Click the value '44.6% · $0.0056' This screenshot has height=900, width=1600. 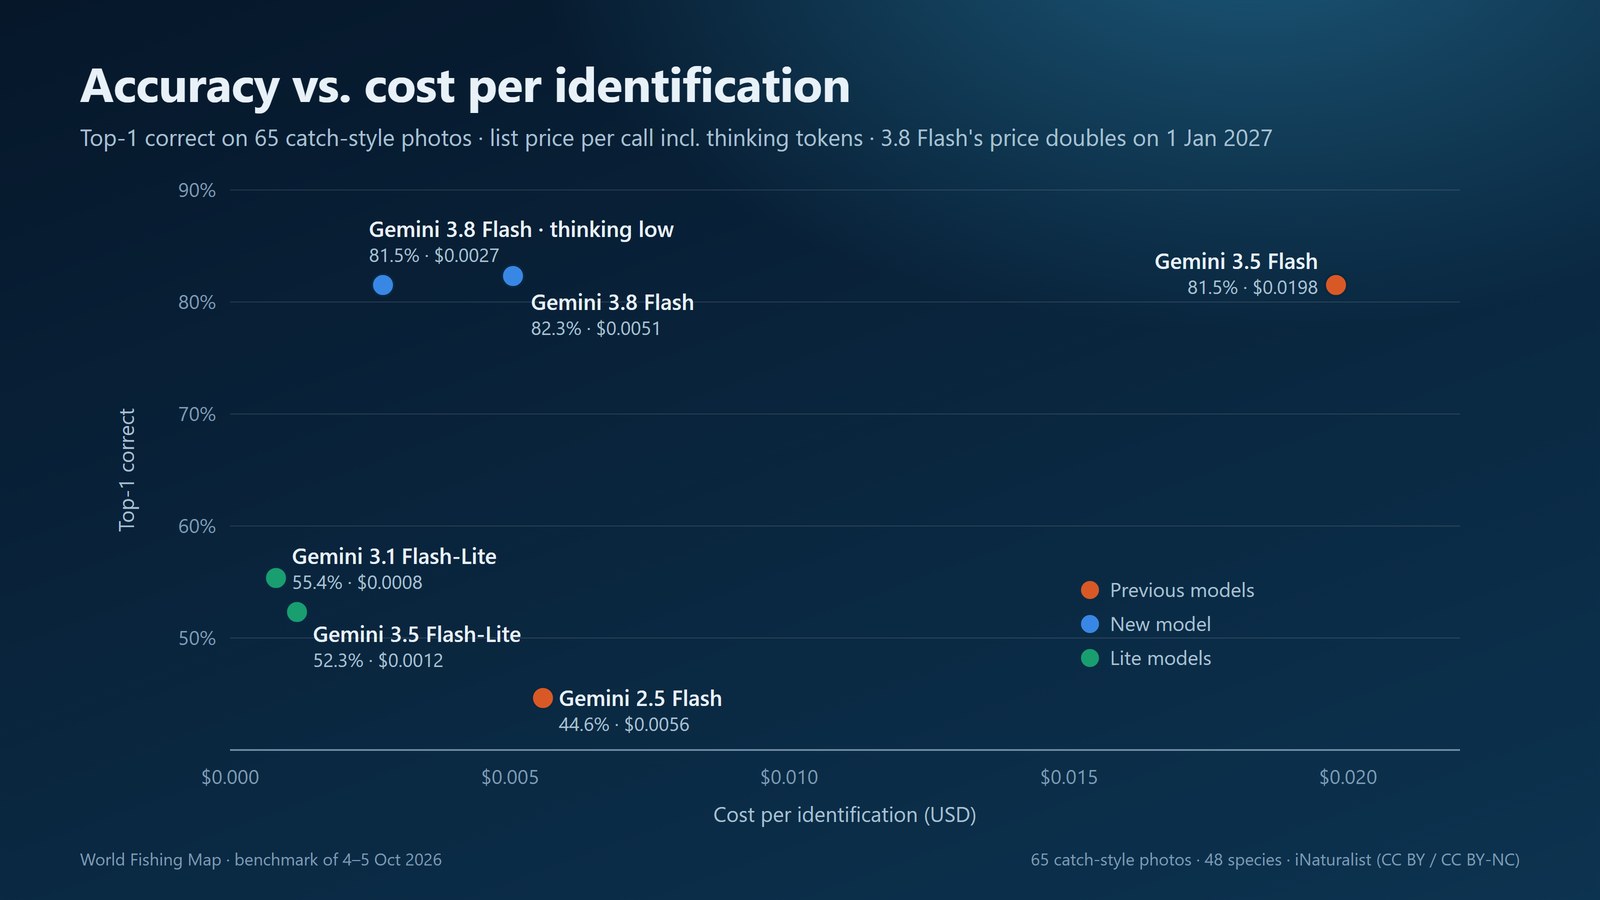624,724
